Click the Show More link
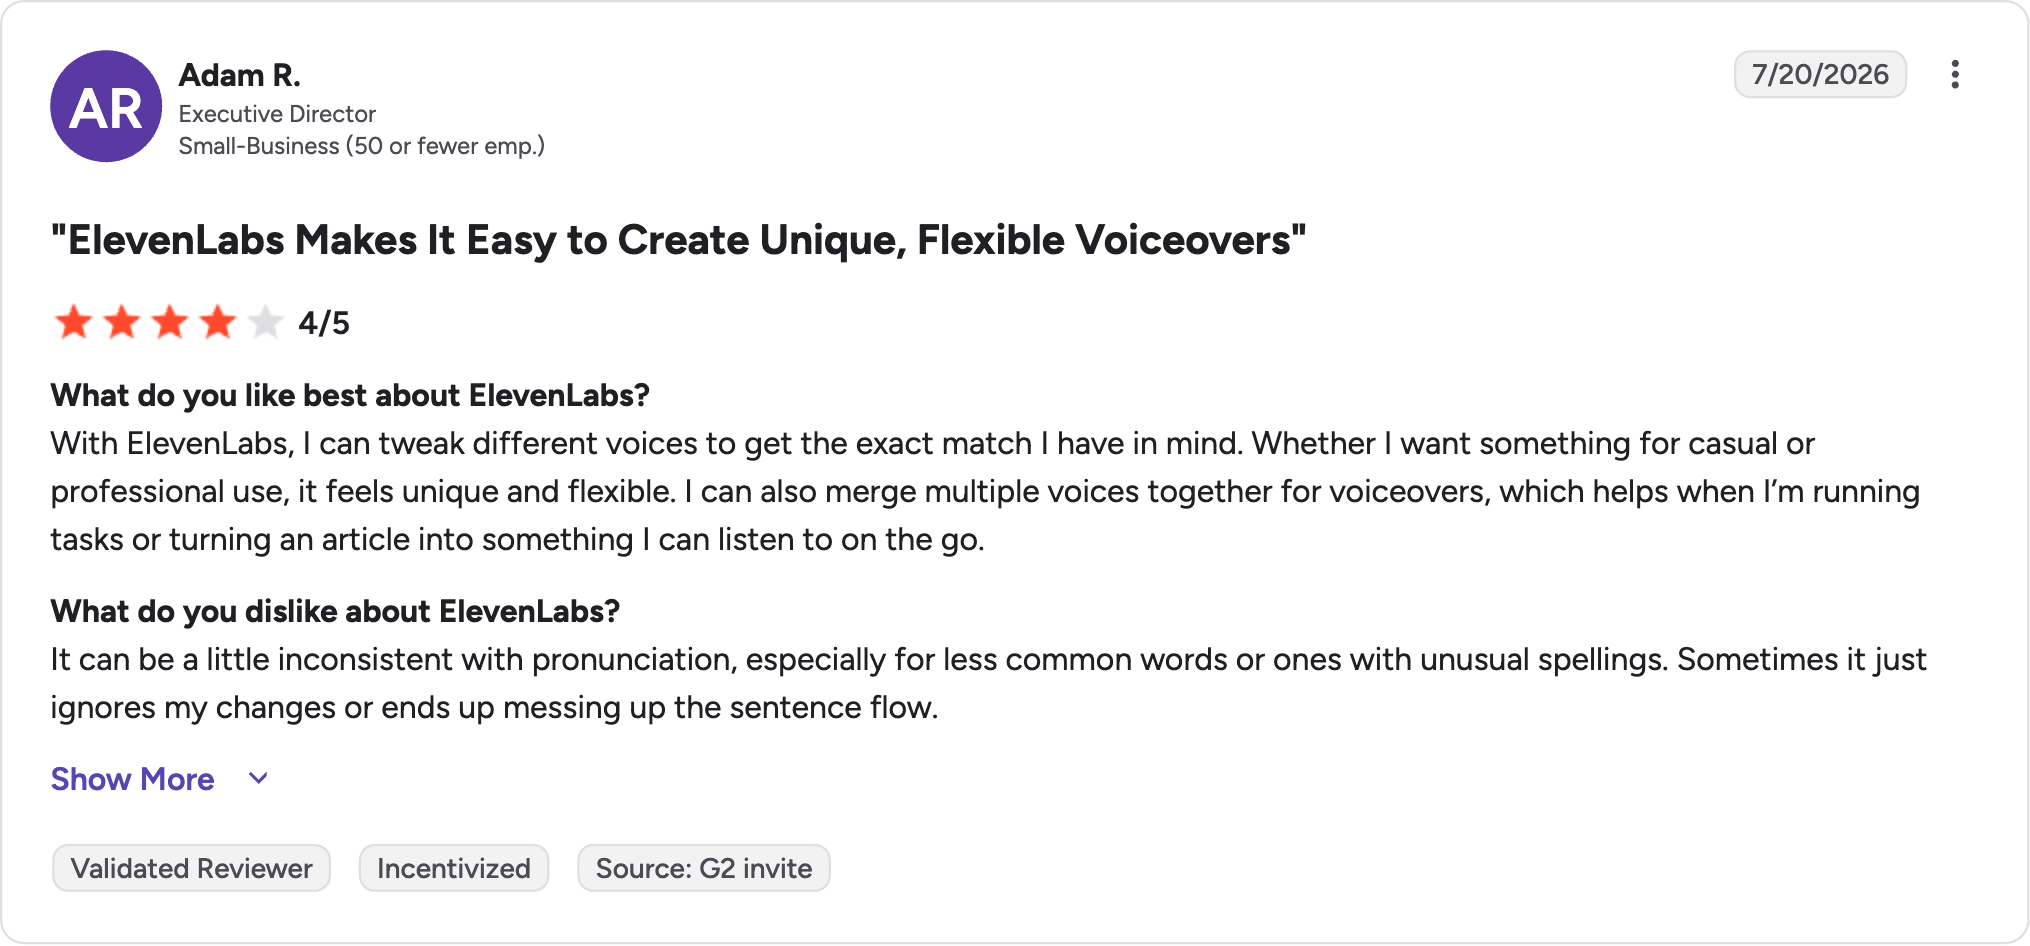The width and height of the screenshot is (2030, 946). [x=133, y=779]
